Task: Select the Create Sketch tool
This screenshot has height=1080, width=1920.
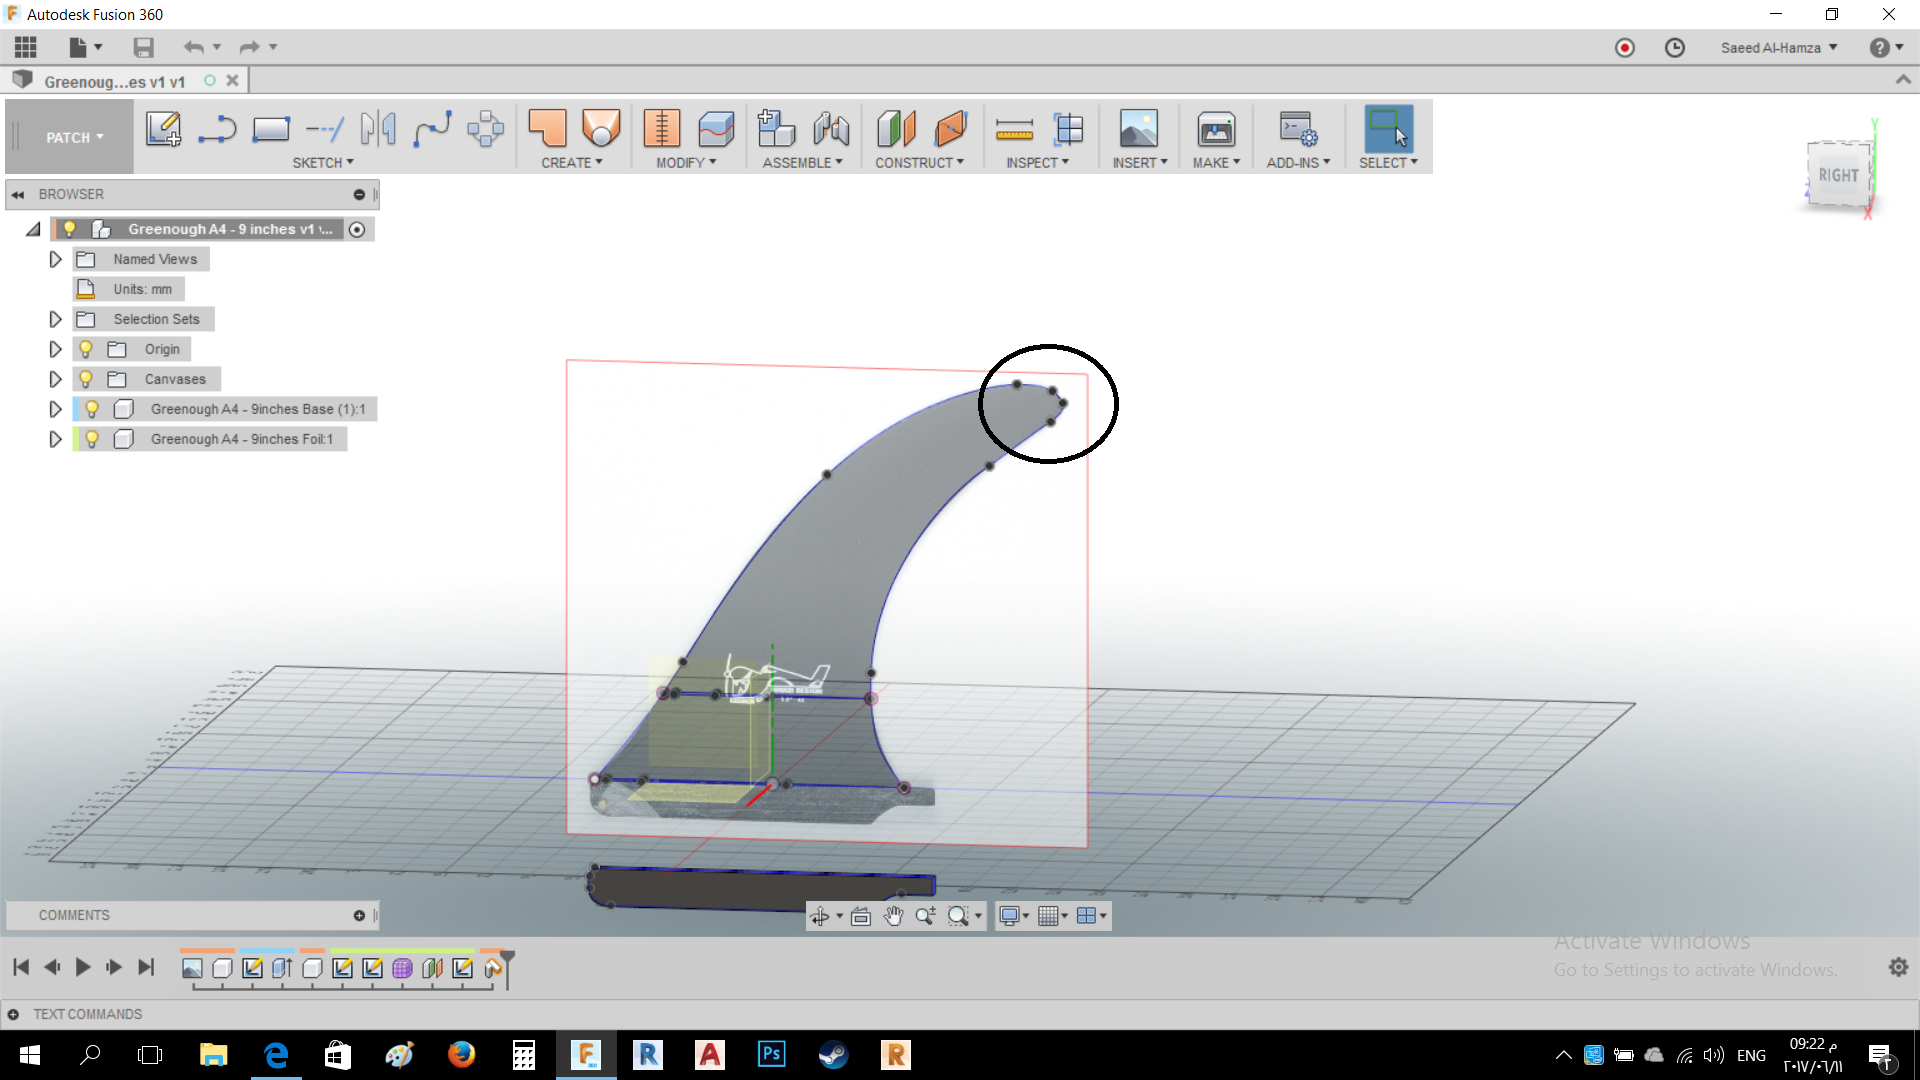Action: (x=163, y=129)
